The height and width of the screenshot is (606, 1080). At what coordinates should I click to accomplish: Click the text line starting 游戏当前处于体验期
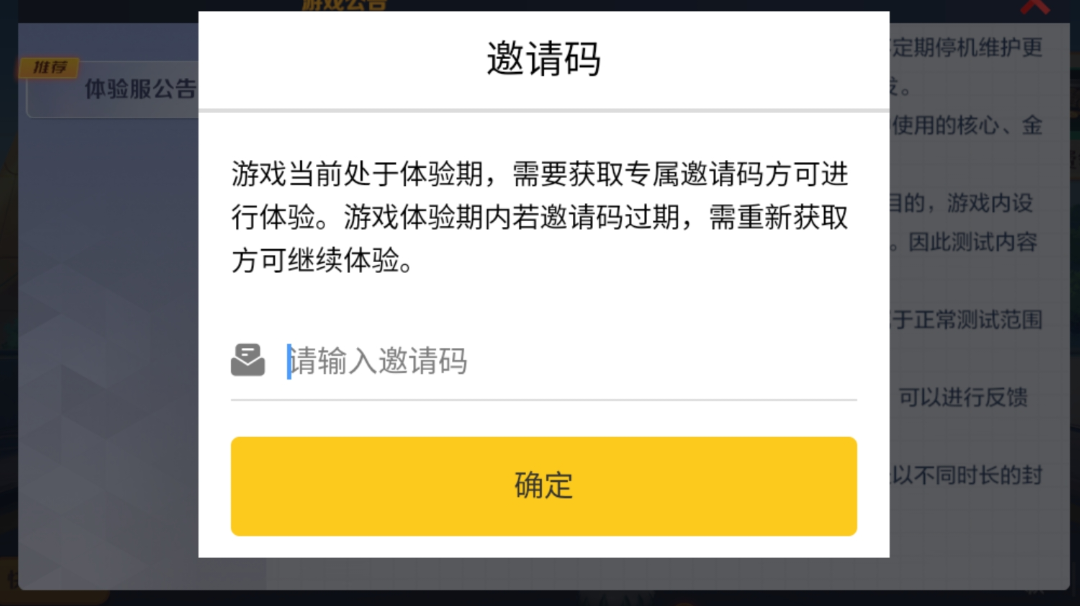539,174
